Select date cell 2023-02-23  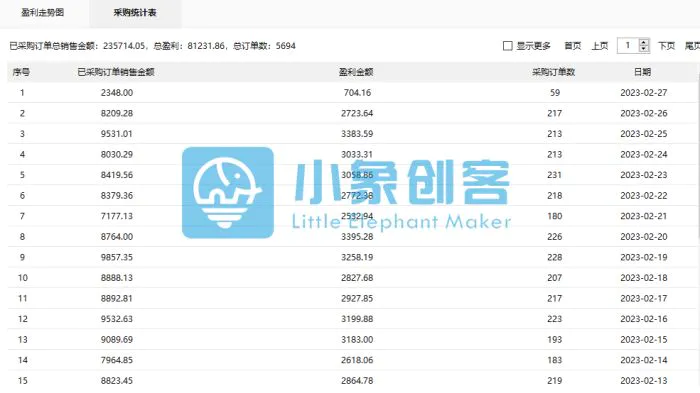click(644, 175)
